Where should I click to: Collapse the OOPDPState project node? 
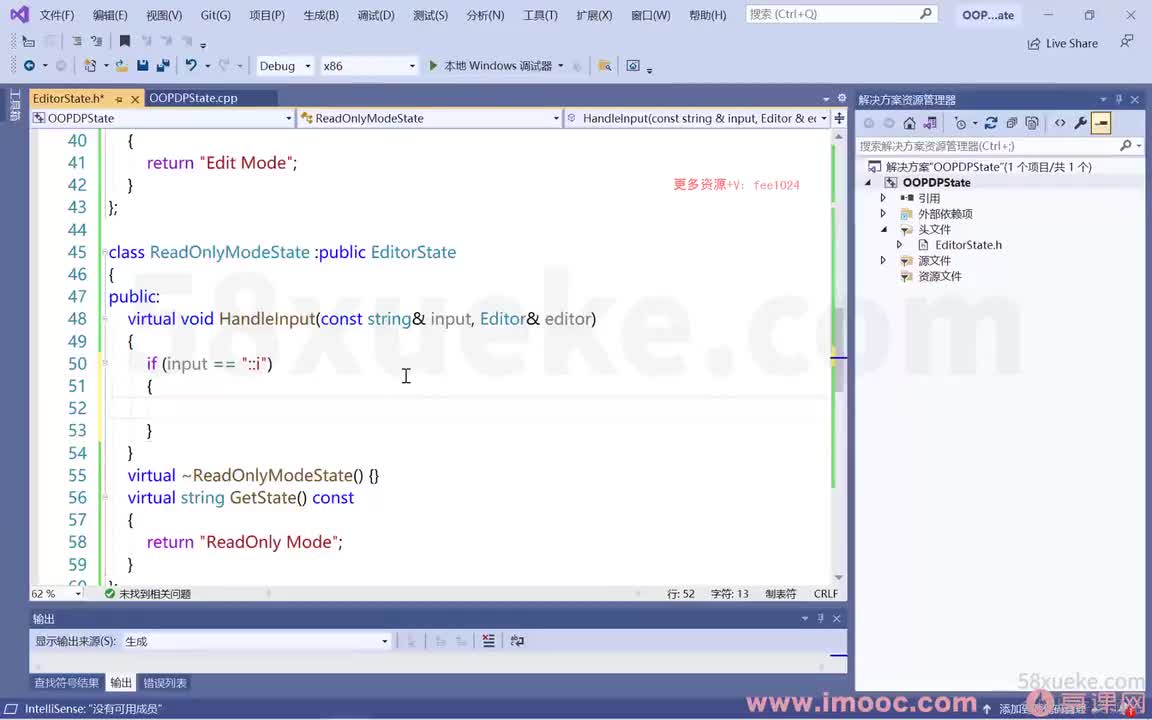point(868,183)
